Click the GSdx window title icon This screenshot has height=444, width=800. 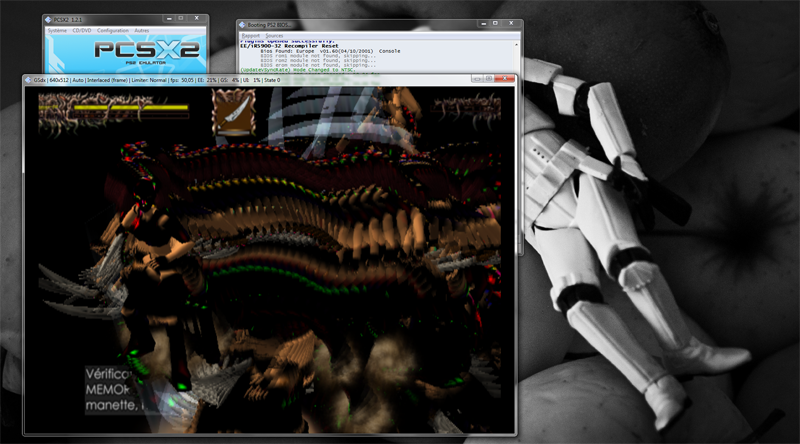[x=29, y=80]
